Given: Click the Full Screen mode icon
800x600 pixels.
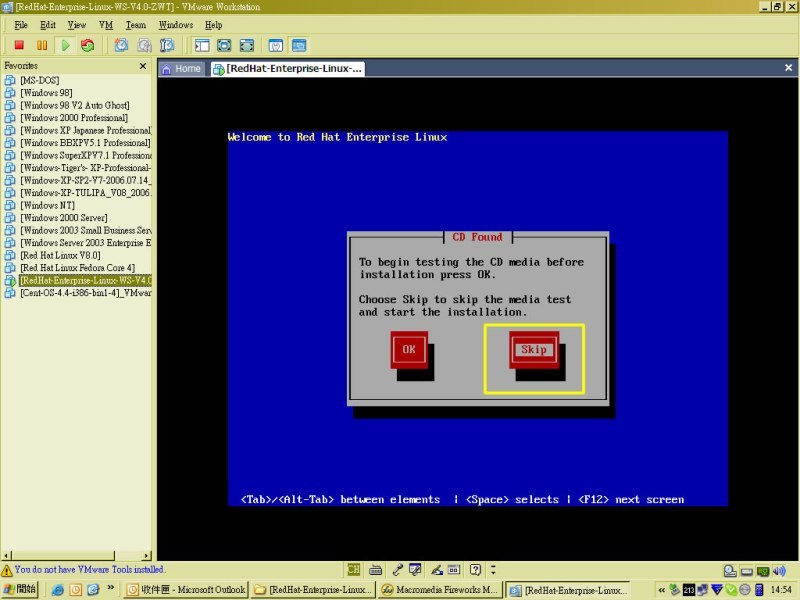Looking at the screenshot, I should [x=247, y=45].
